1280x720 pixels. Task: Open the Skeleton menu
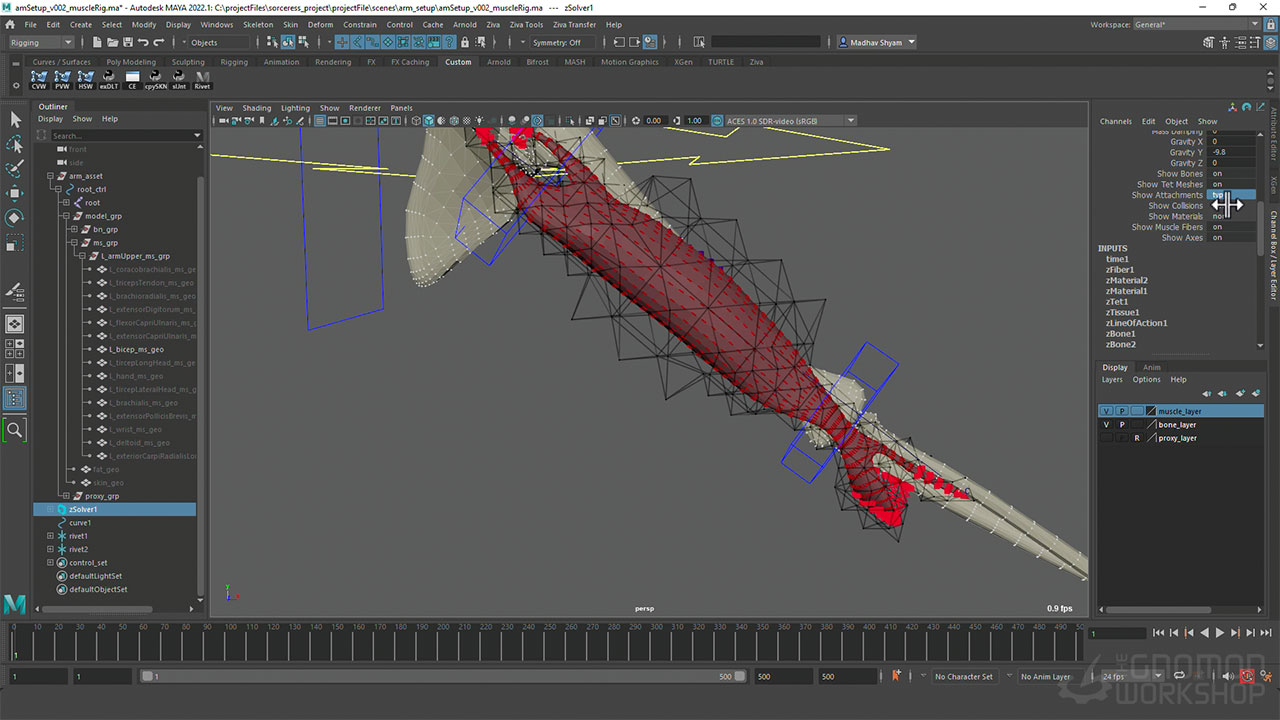click(x=258, y=24)
